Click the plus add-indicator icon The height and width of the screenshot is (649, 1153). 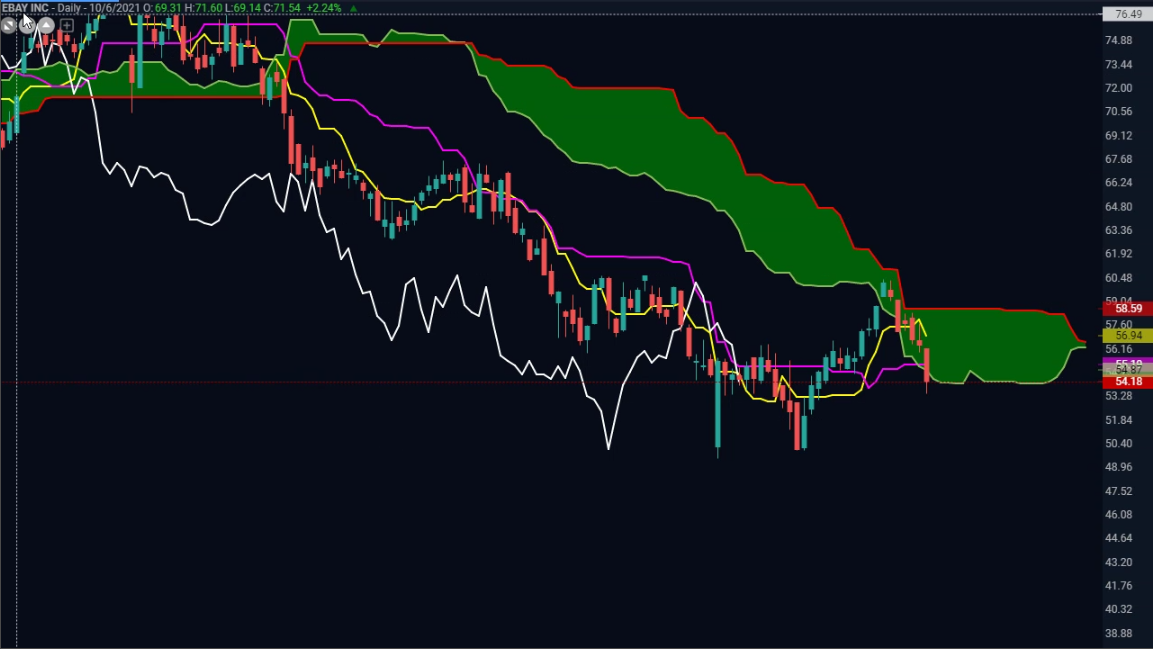pos(66,26)
